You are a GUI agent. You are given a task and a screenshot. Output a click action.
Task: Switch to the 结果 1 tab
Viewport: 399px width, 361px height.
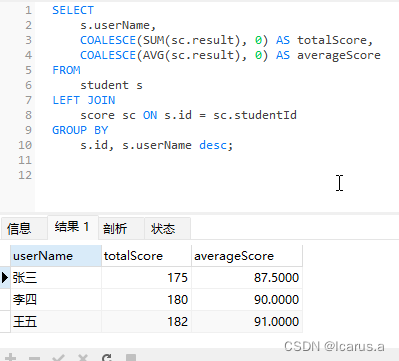[x=73, y=227]
